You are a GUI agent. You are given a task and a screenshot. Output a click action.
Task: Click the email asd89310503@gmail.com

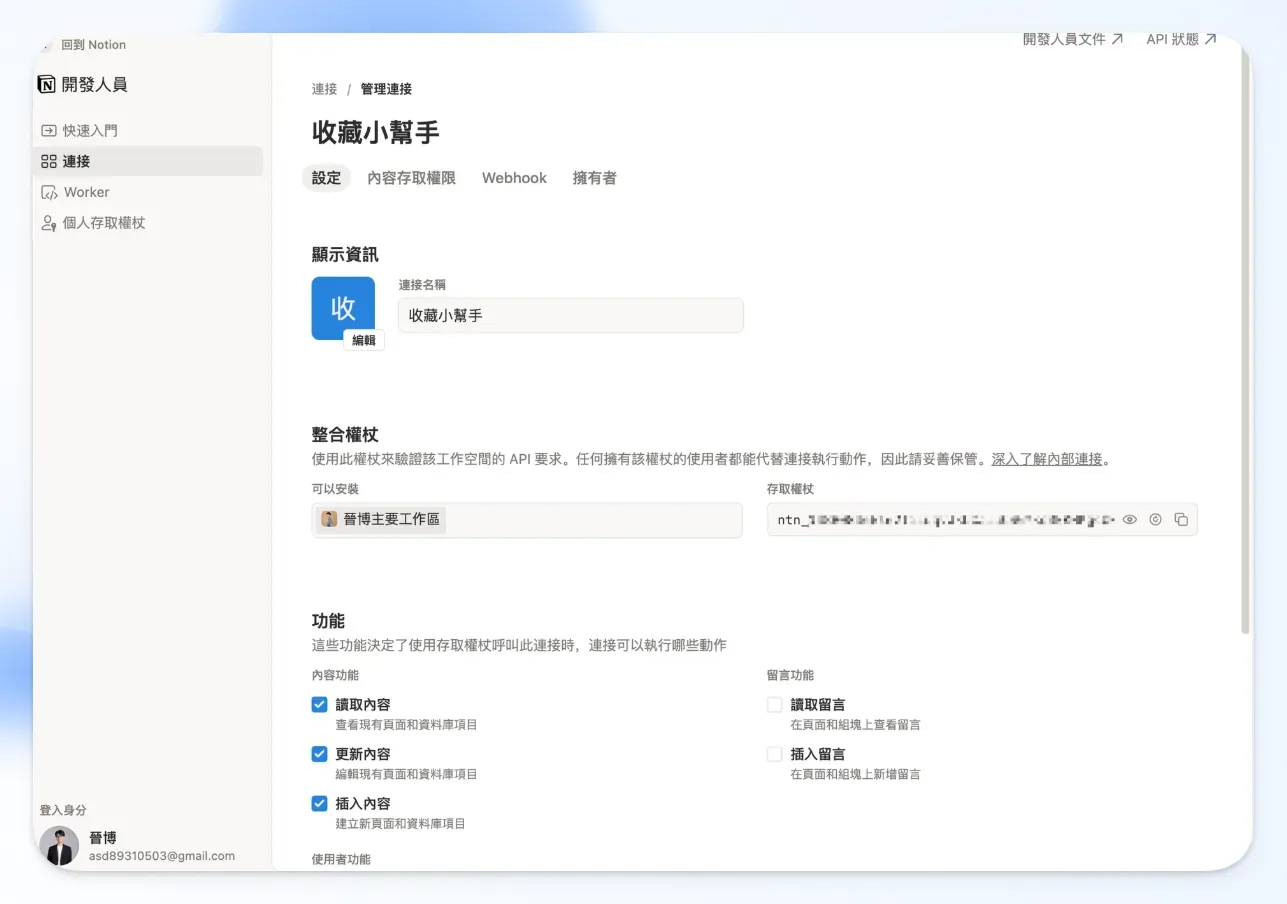point(162,856)
